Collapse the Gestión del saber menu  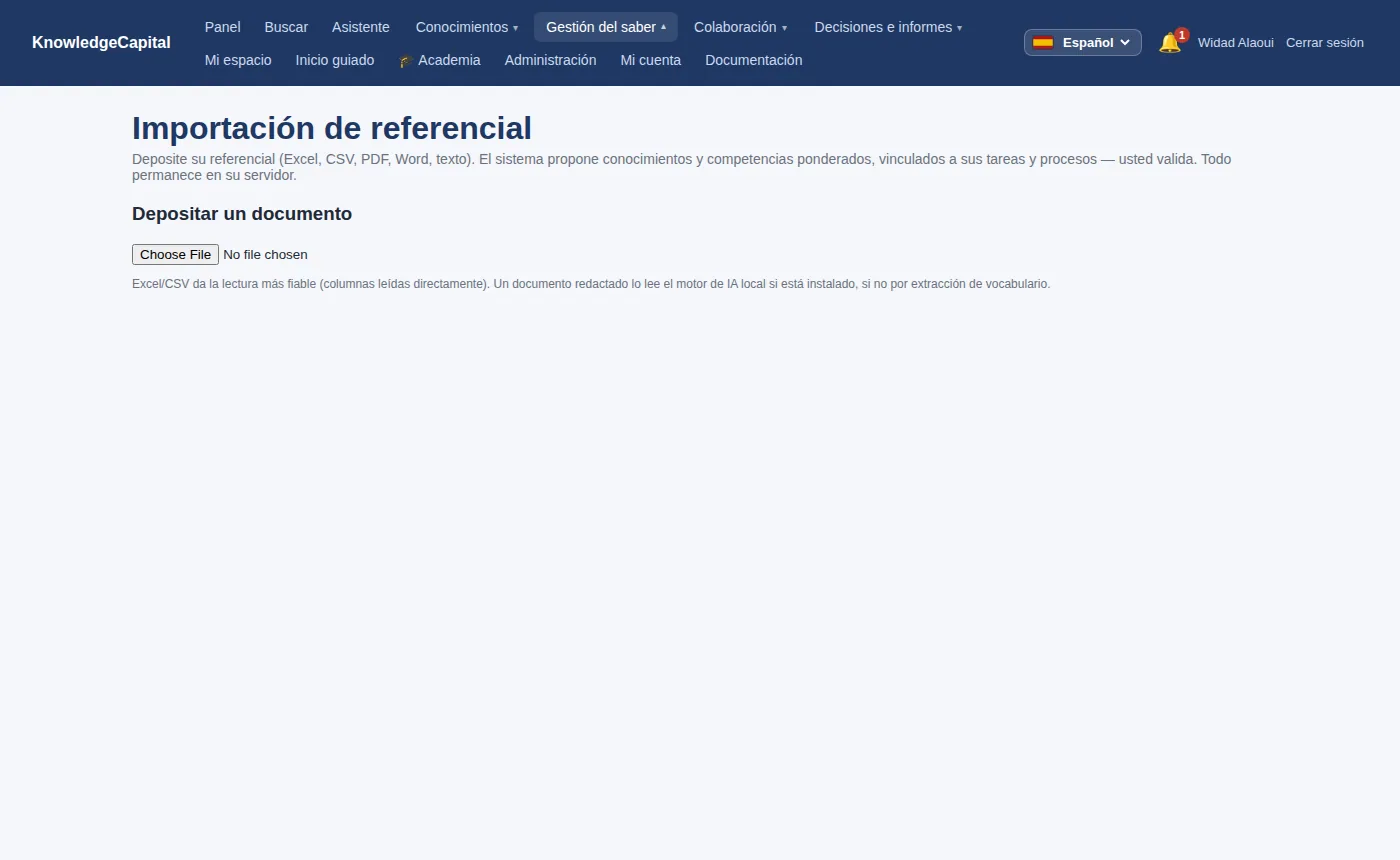606,27
